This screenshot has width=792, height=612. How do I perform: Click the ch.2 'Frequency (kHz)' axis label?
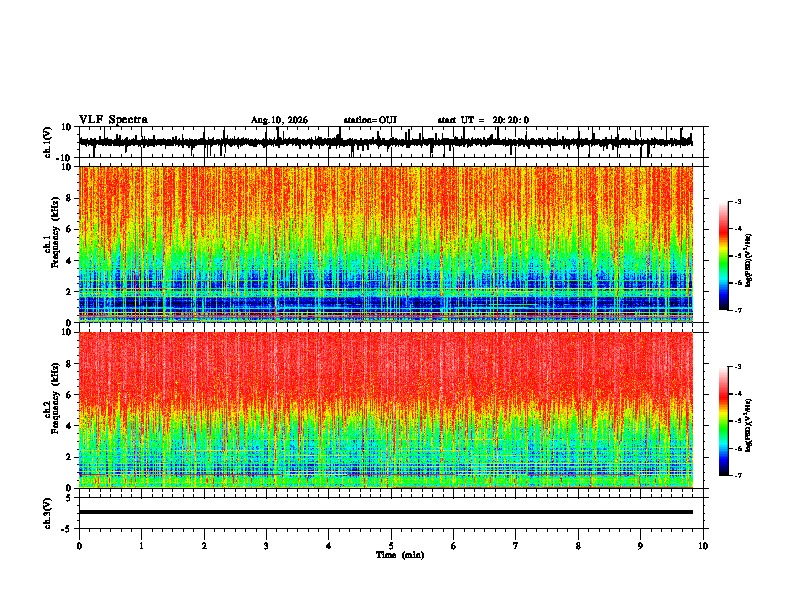pos(55,398)
